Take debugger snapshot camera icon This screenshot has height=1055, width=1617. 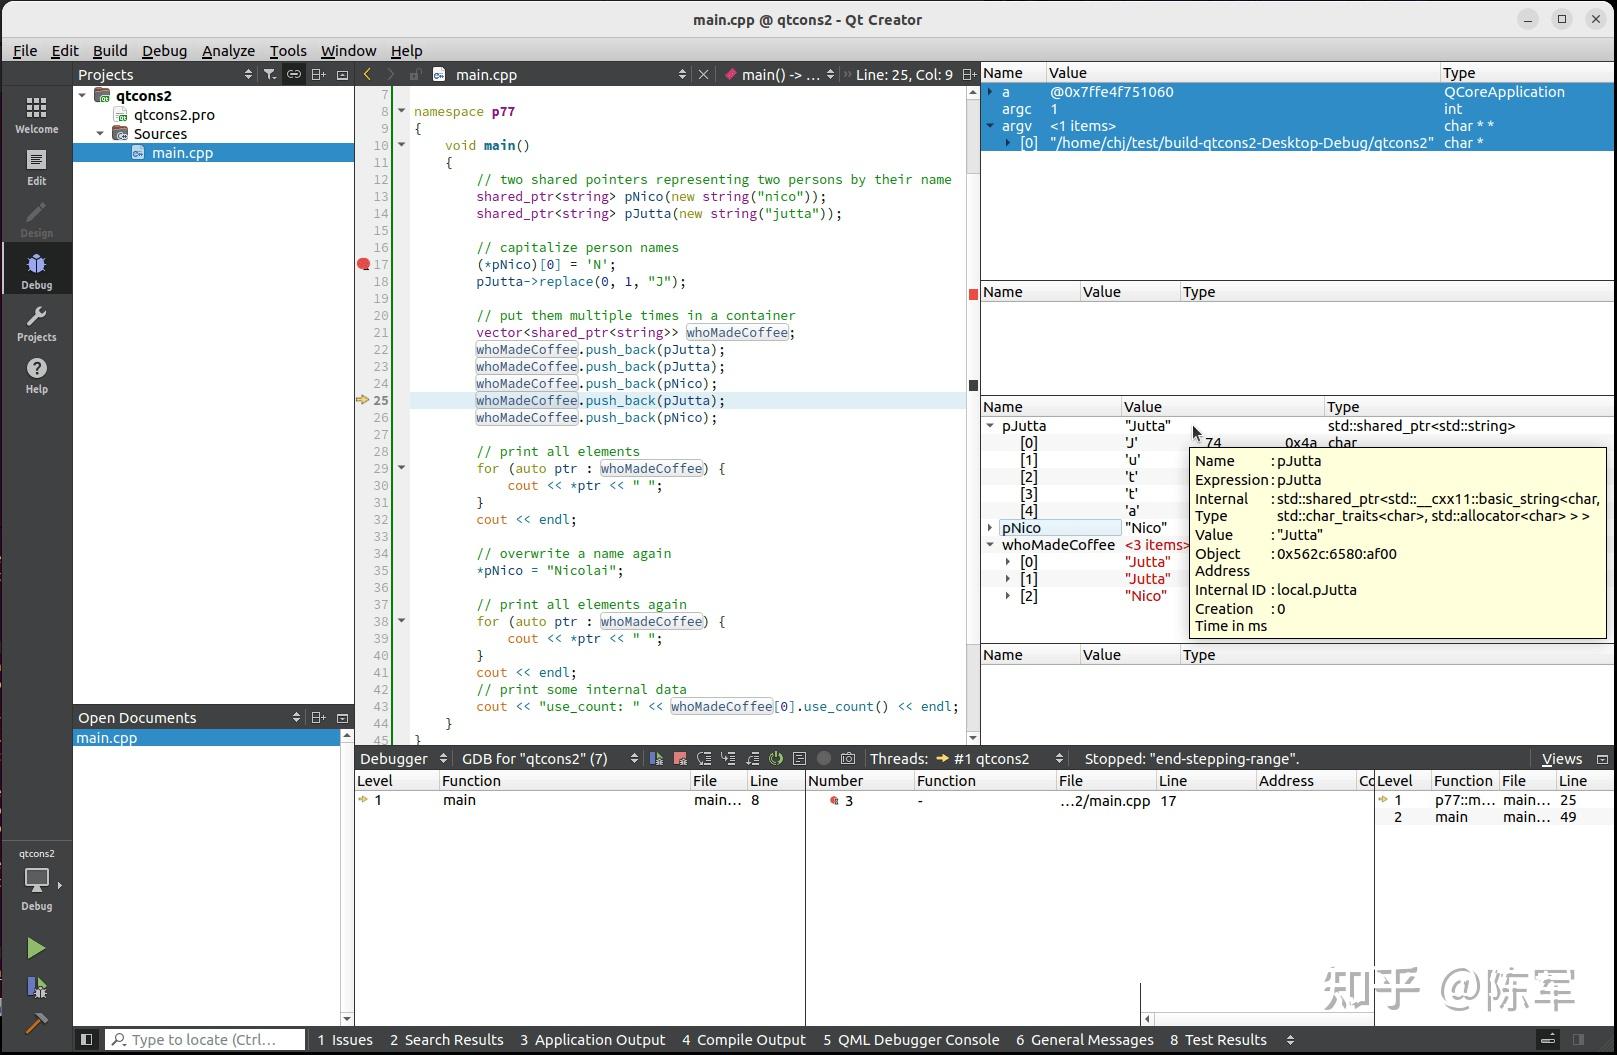click(848, 759)
